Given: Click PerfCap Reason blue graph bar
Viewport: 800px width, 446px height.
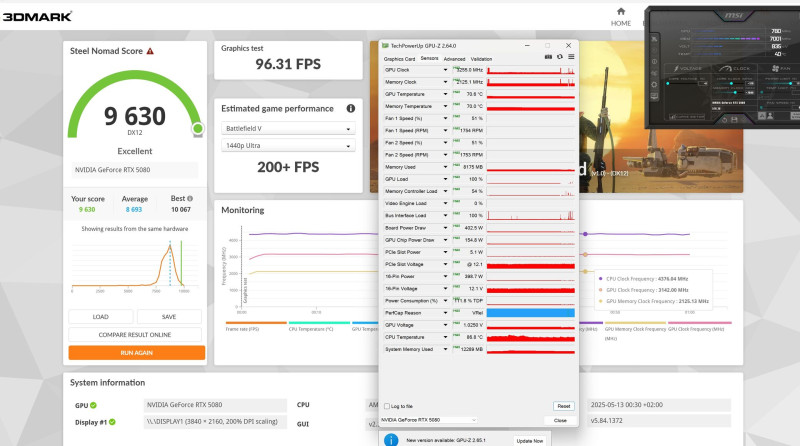Looking at the screenshot, I should [531, 313].
